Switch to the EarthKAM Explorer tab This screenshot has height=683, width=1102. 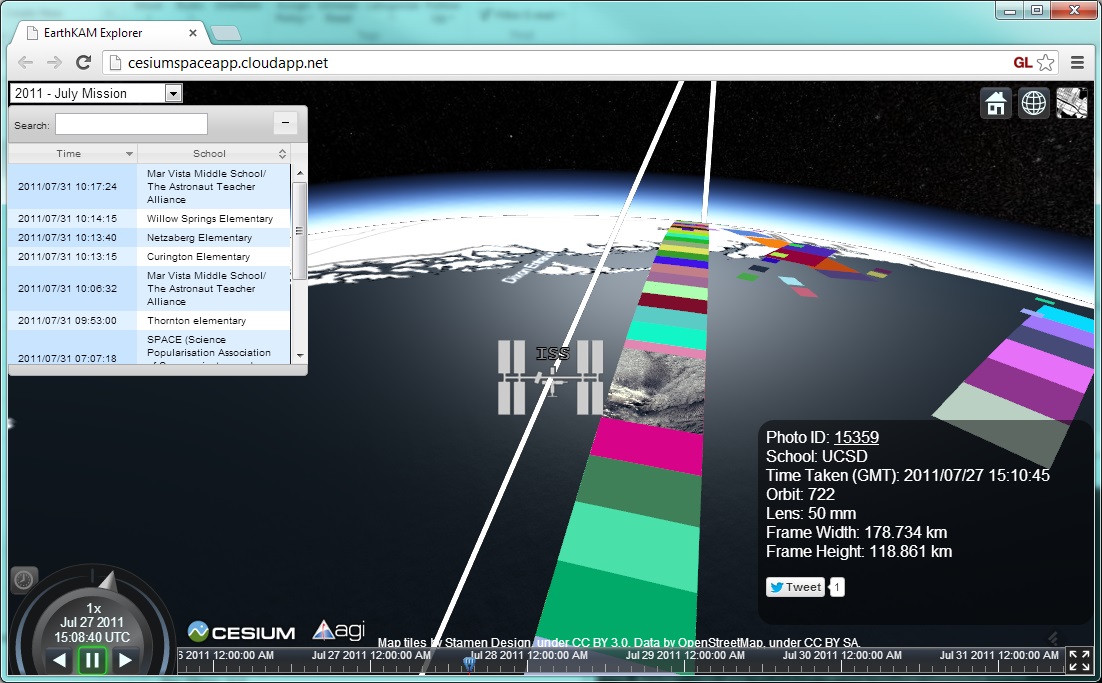111,33
